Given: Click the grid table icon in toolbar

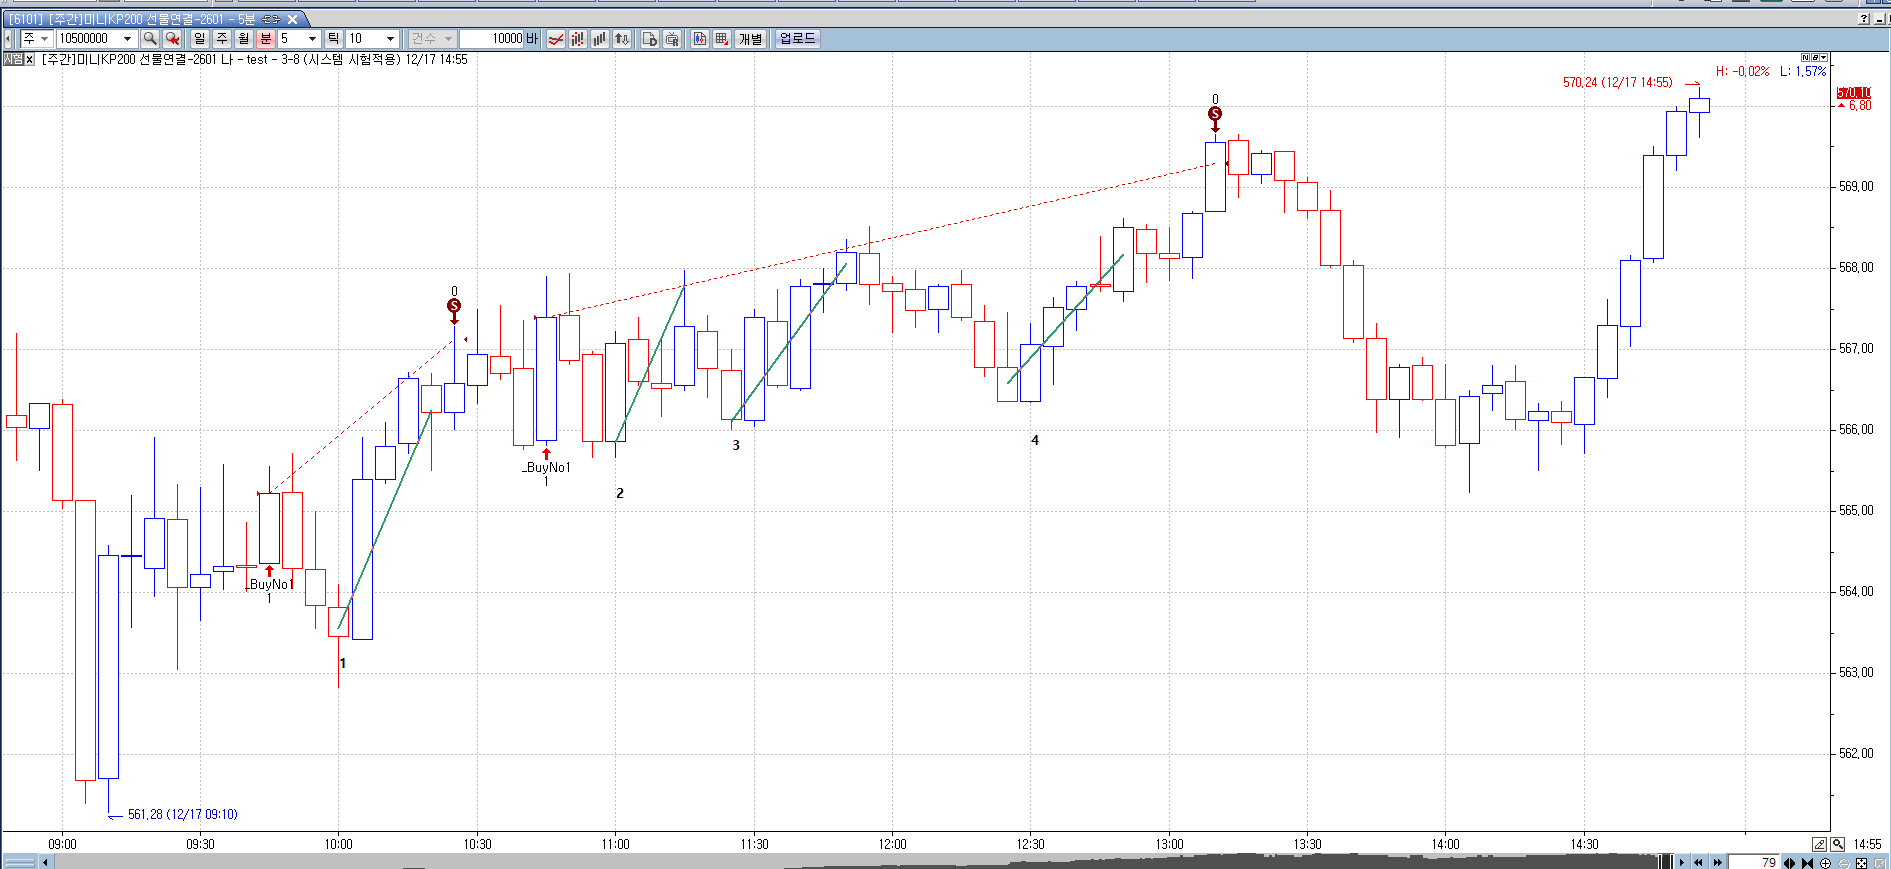Looking at the screenshot, I should tap(722, 39).
